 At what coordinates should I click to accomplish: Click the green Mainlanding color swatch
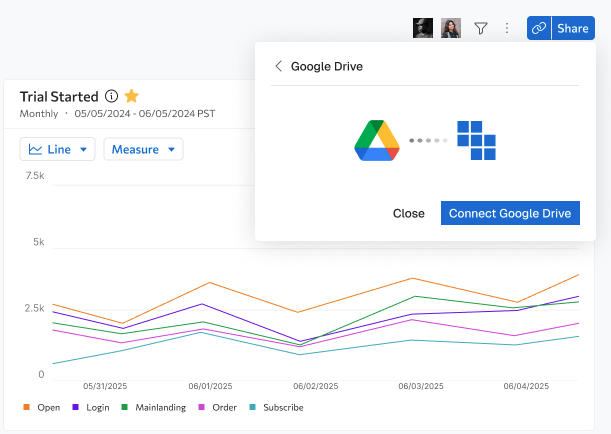[125, 407]
